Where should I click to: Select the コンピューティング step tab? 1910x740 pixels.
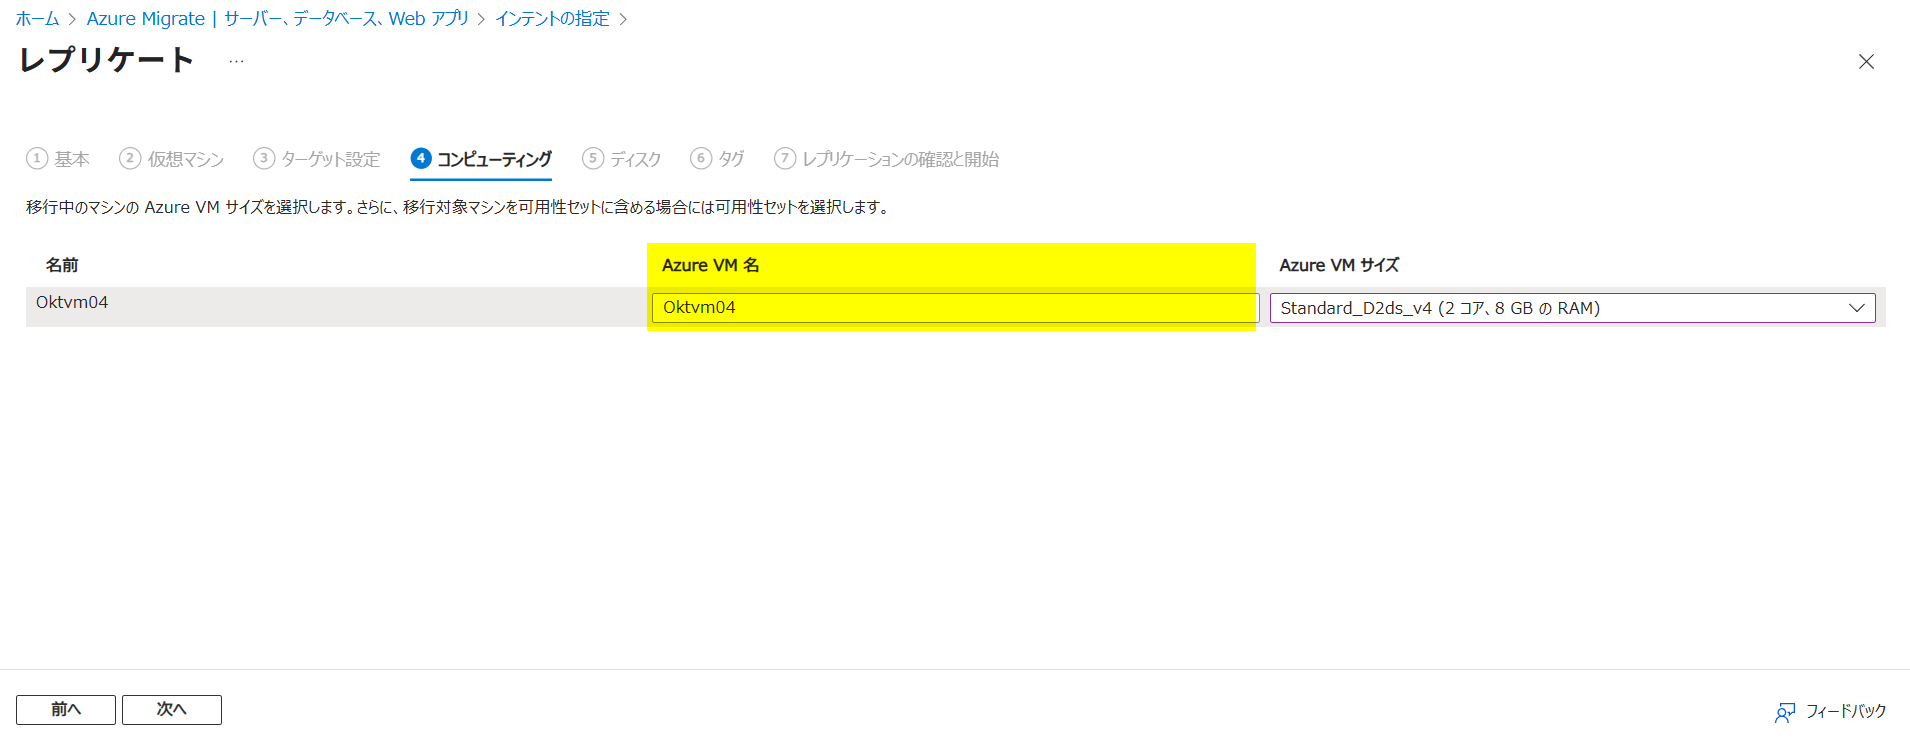481,159
